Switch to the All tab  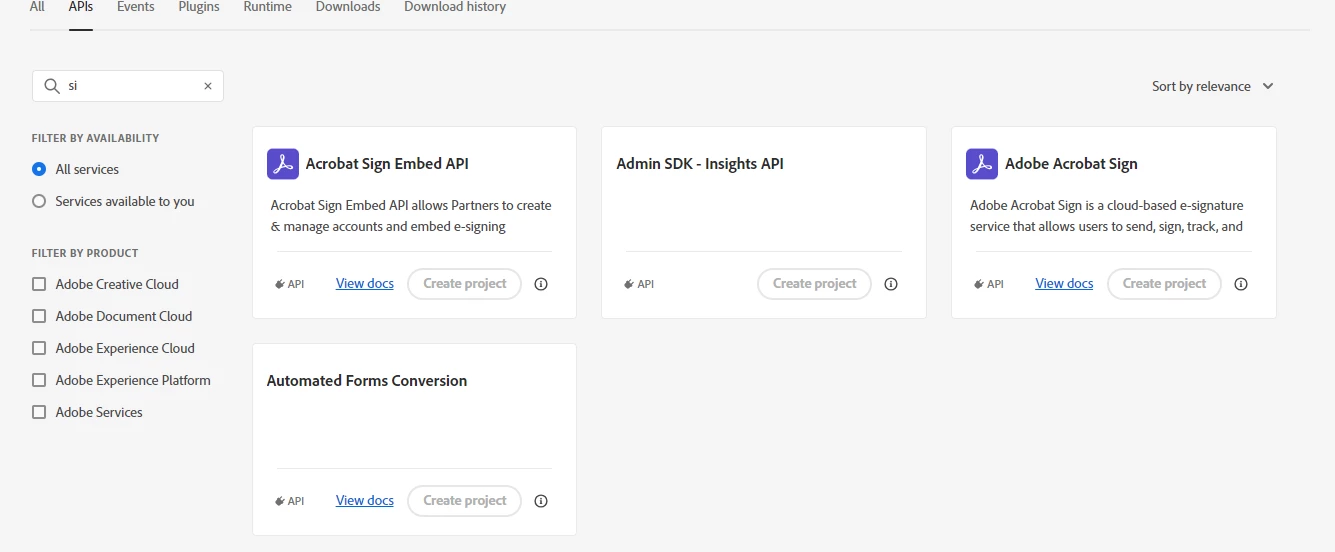point(37,7)
